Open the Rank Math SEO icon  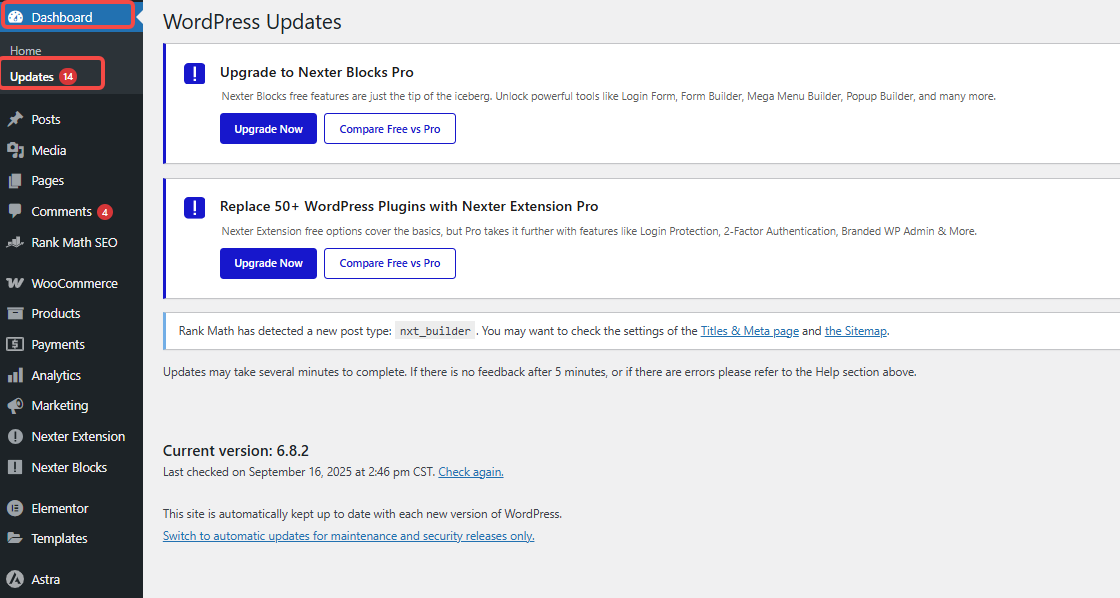click(x=15, y=242)
